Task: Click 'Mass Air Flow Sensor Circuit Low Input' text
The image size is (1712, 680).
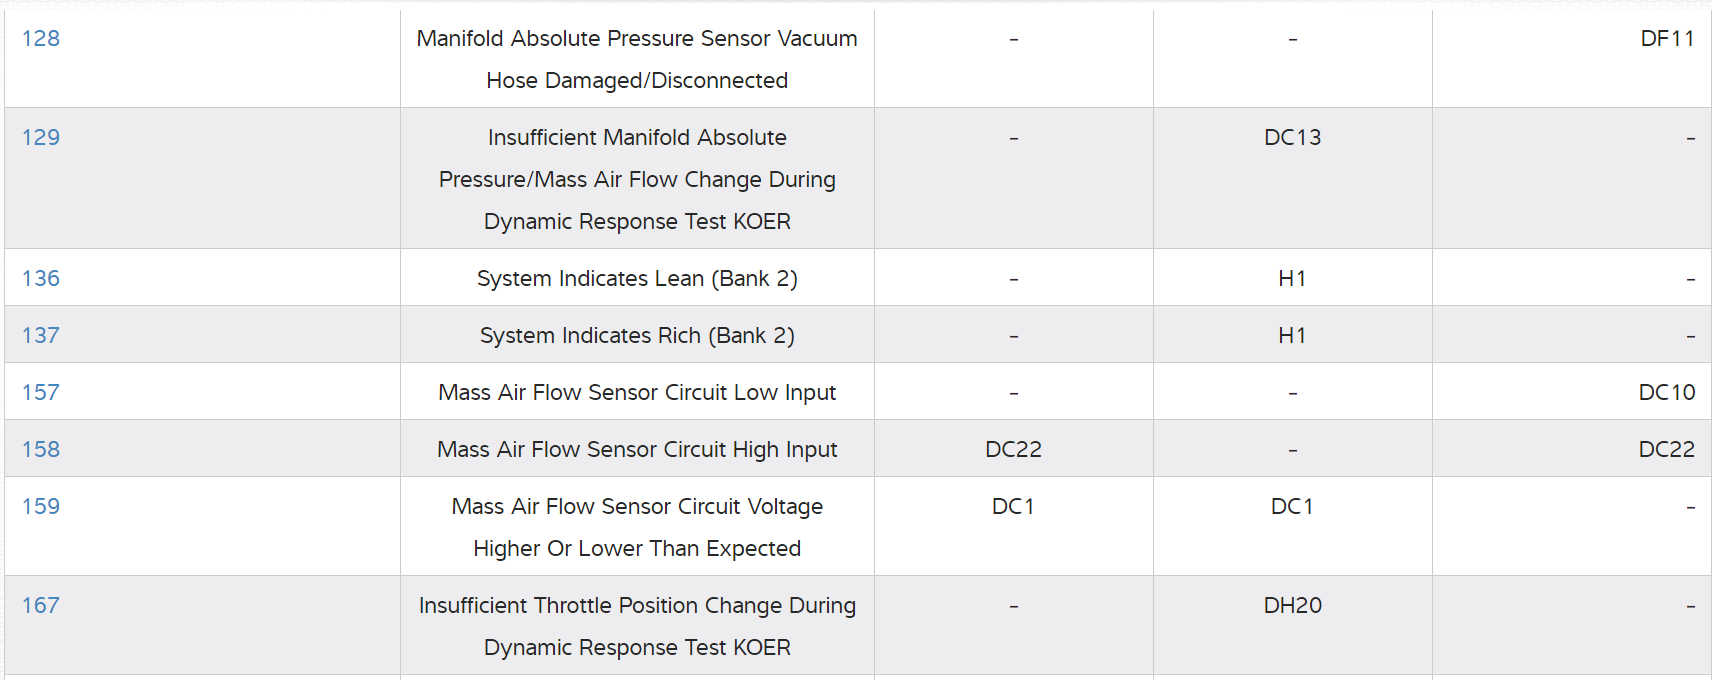Action: coord(637,393)
